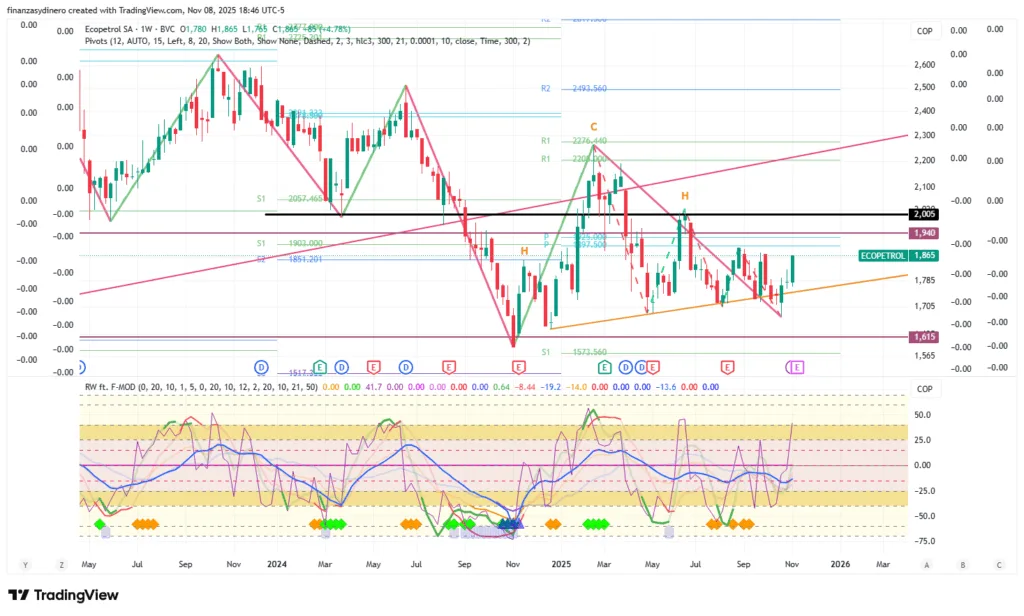Click the purple upcoming earnings E marker
The image size is (1024, 616).
797,368
